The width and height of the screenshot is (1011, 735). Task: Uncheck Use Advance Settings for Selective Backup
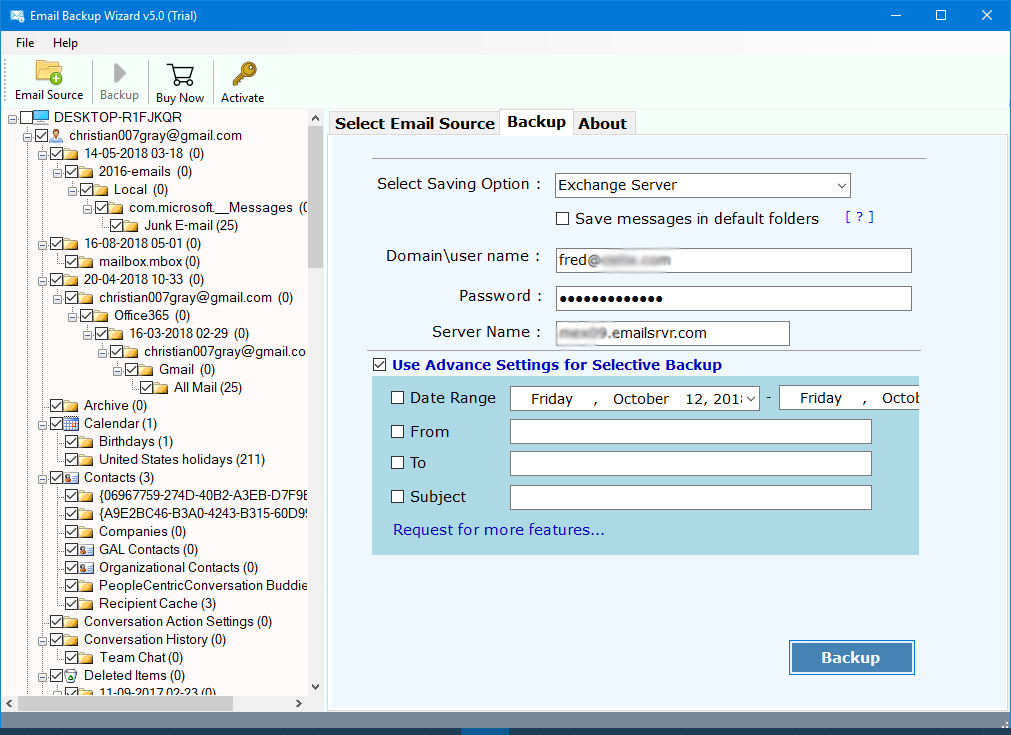(x=379, y=365)
